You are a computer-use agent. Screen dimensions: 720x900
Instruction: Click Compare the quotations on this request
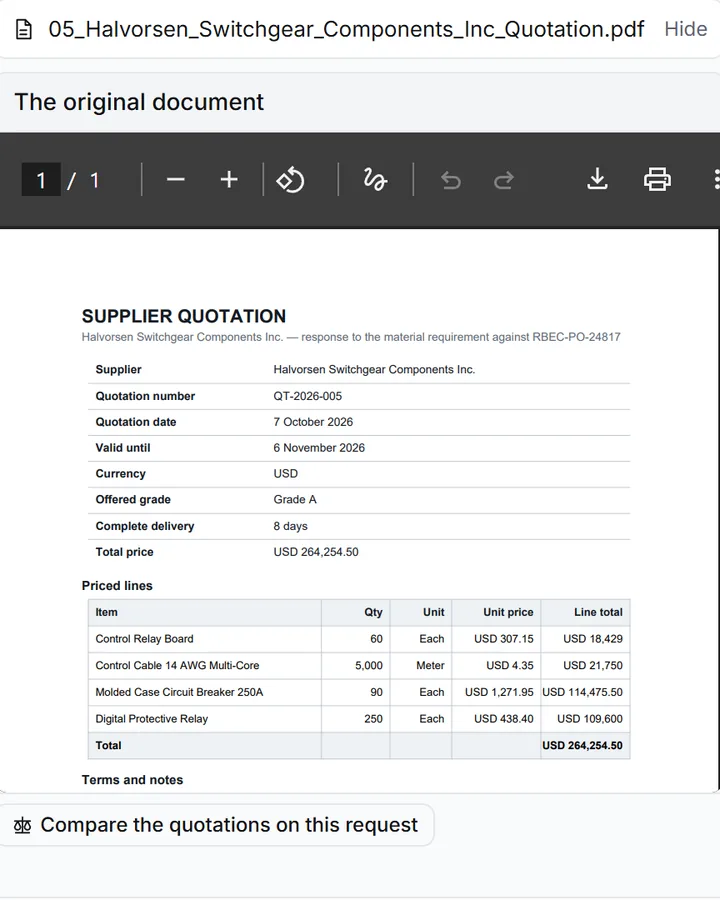click(216, 825)
